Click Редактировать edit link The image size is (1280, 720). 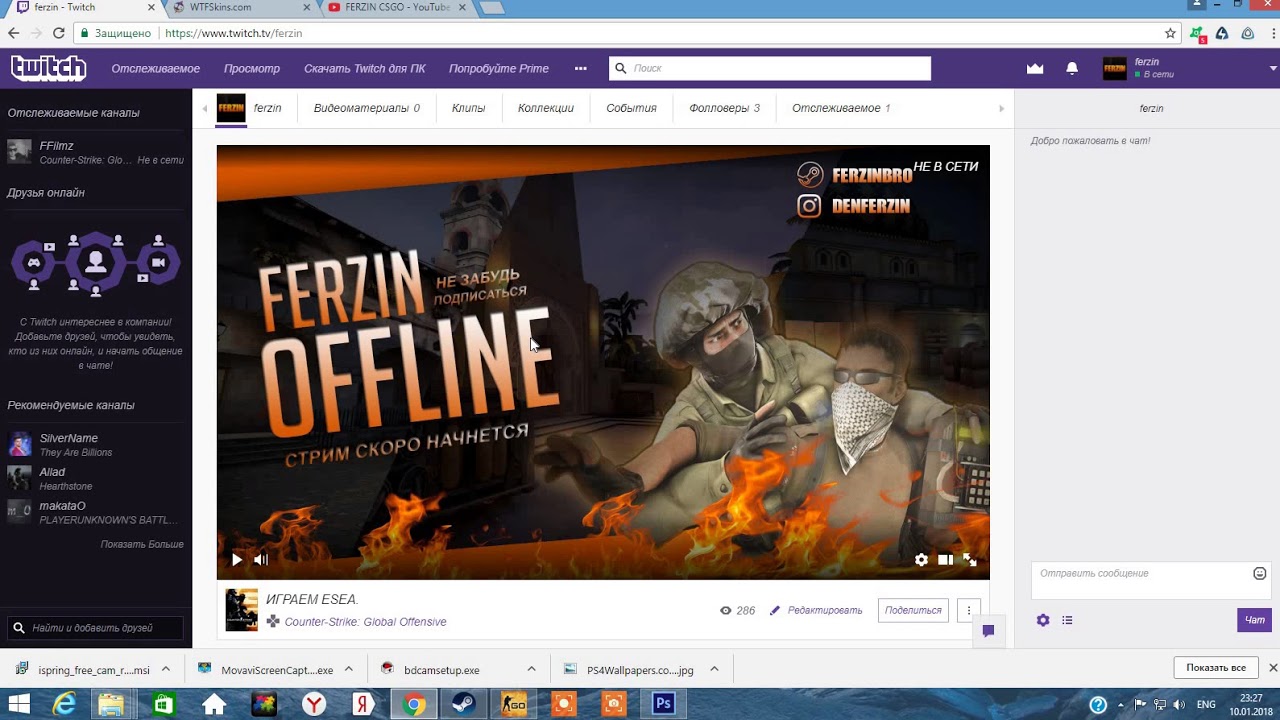[x=816, y=610]
